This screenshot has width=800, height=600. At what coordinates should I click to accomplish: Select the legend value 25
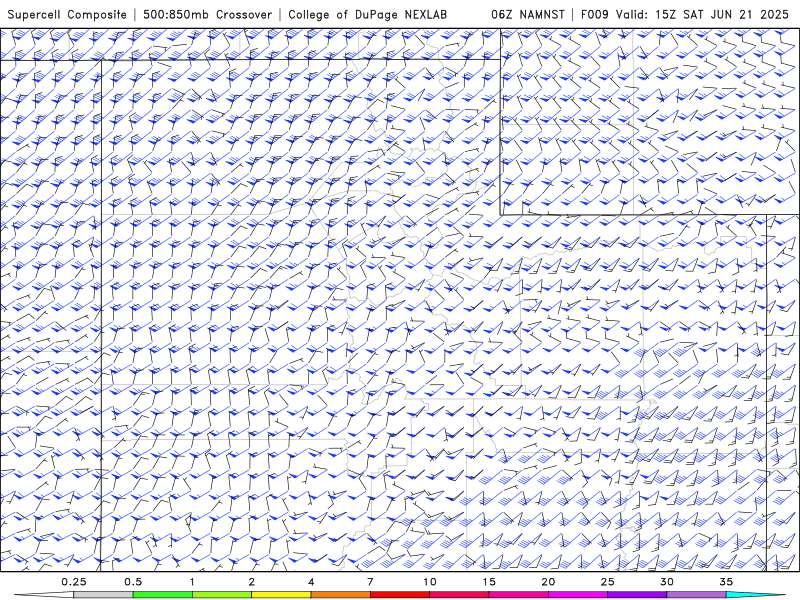coord(608,582)
